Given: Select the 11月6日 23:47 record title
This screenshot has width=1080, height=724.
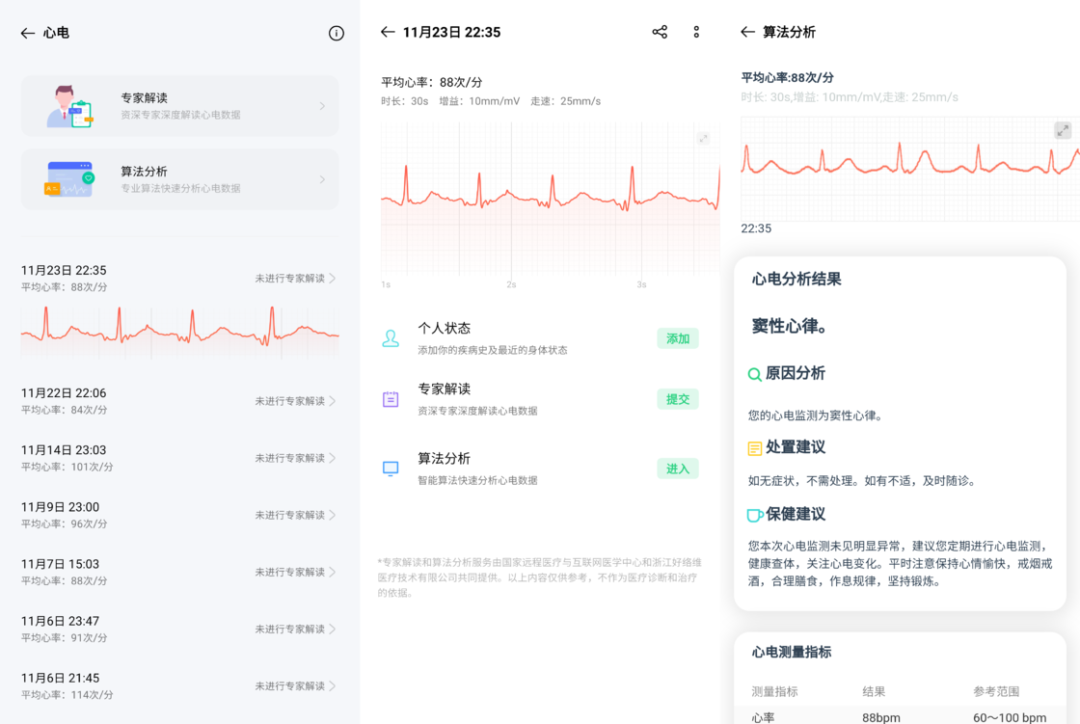Looking at the screenshot, I should click(x=60, y=621).
